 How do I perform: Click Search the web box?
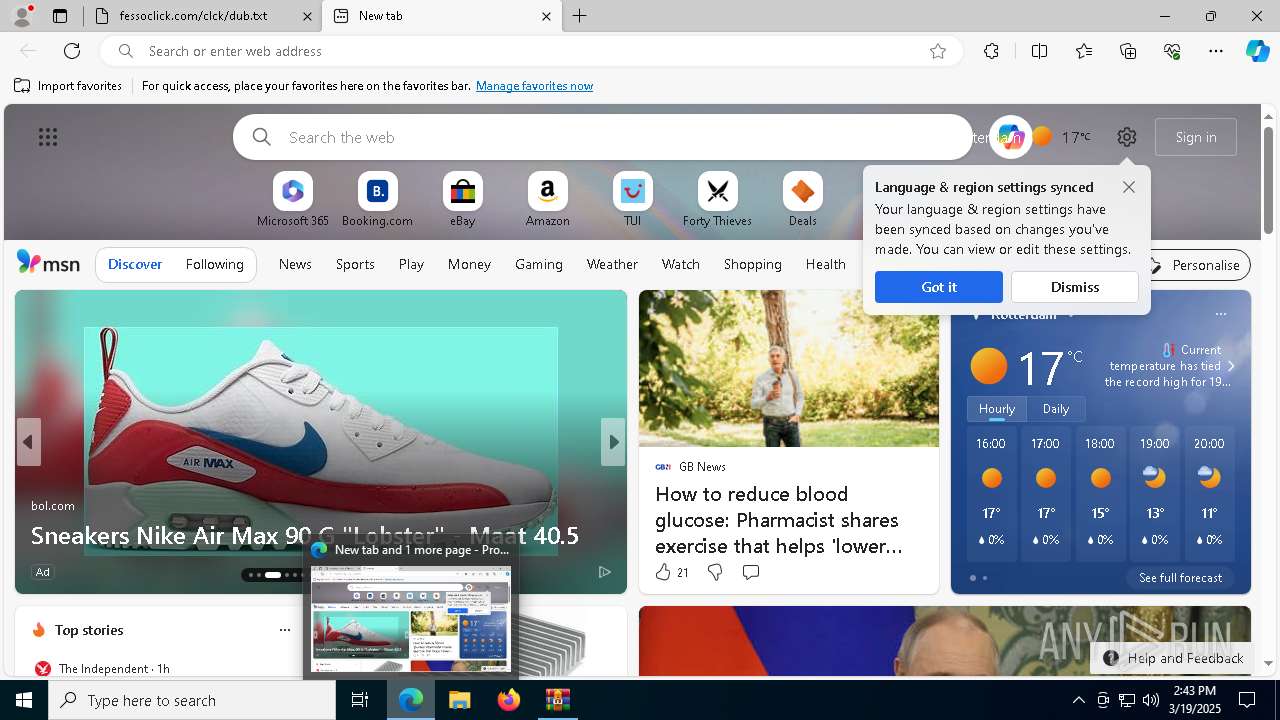pyautogui.click(x=603, y=137)
